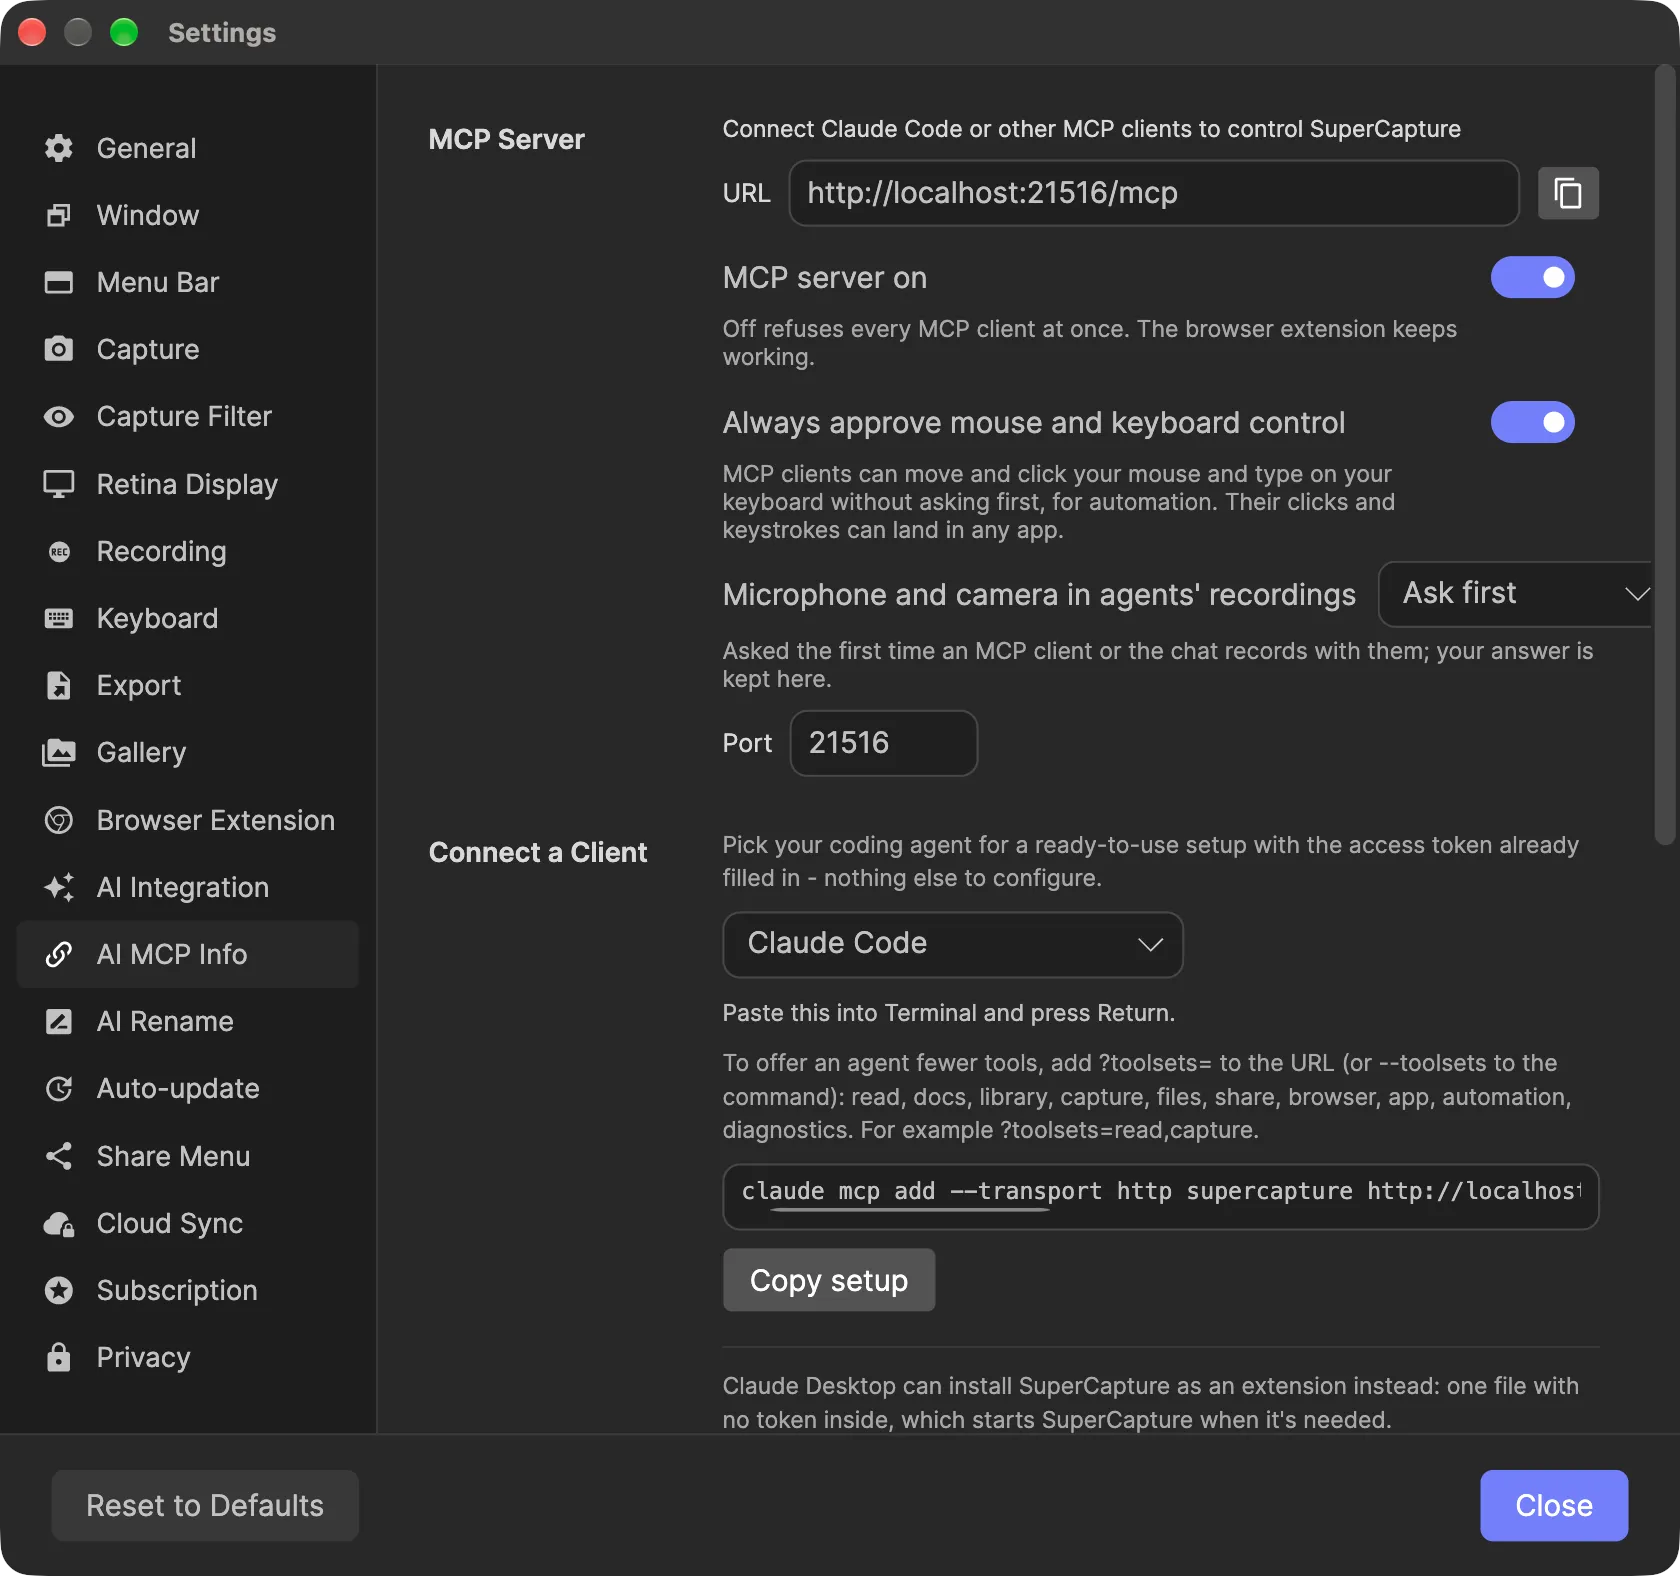Go to Auto-update settings
Screen dimensions: 1680x1576
click(188, 1088)
